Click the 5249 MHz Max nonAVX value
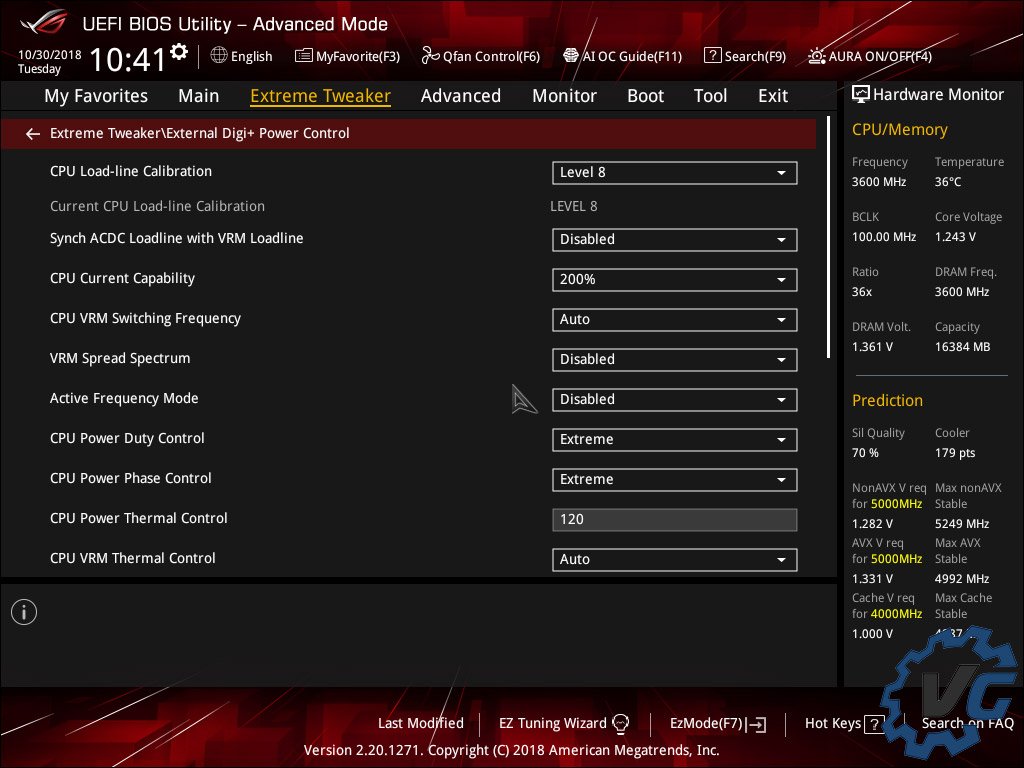1024x768 pixels. coord(962,524)
